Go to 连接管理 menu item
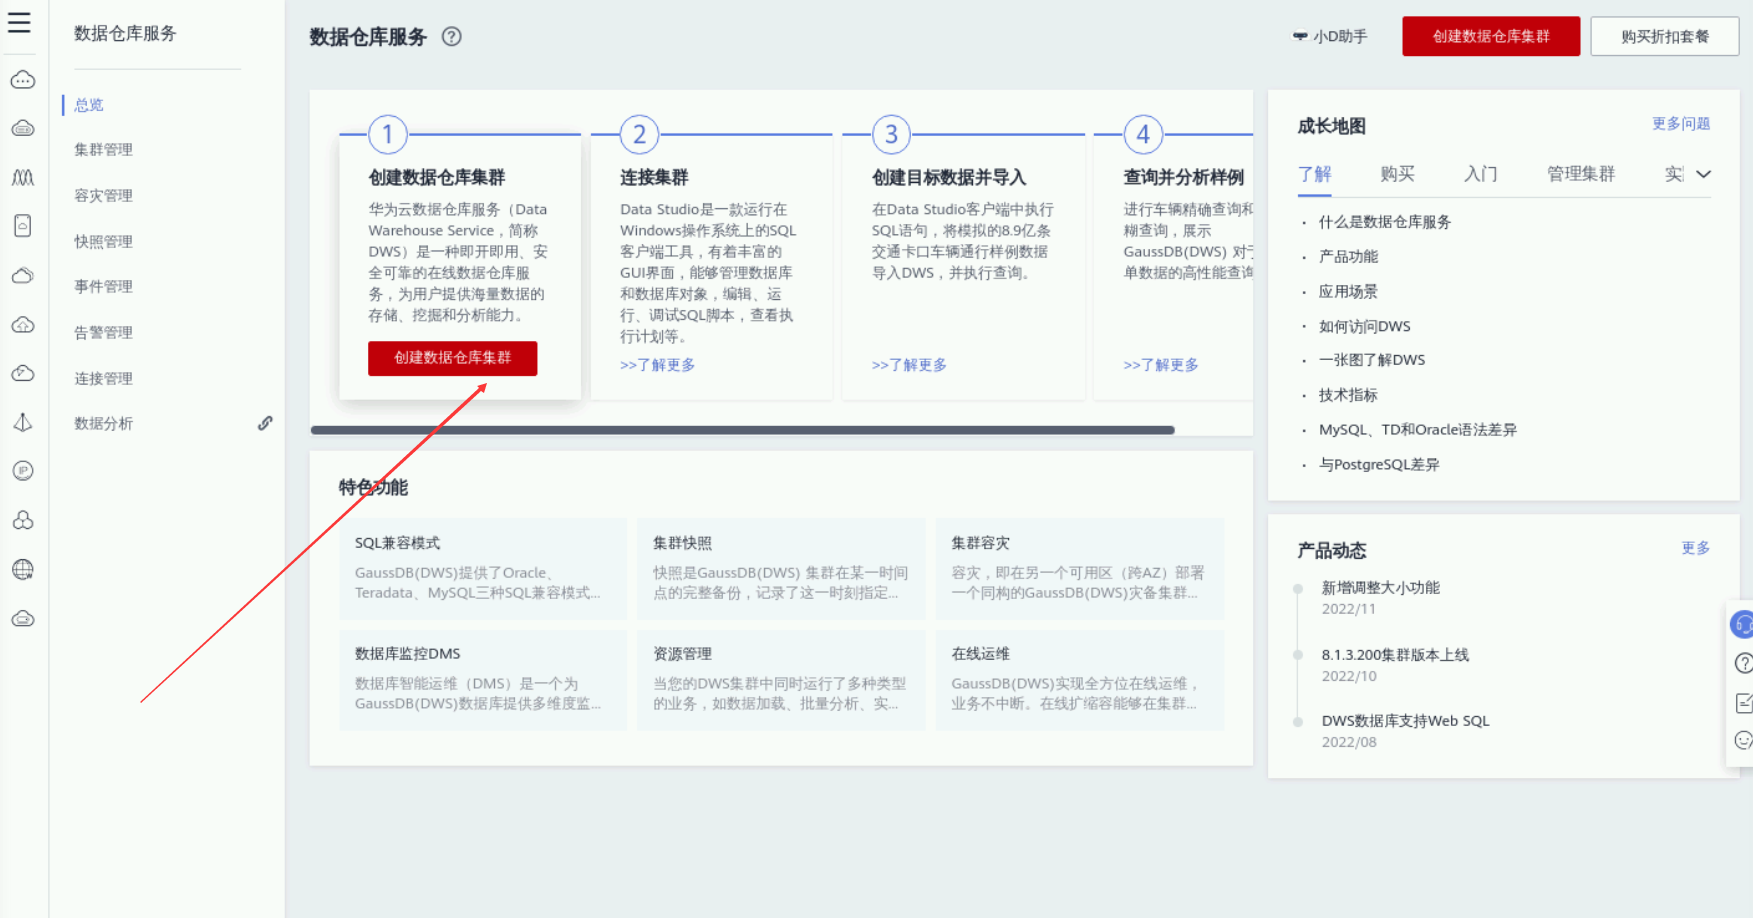Viewport: 1753px width, 918px height. click(103, 379)
